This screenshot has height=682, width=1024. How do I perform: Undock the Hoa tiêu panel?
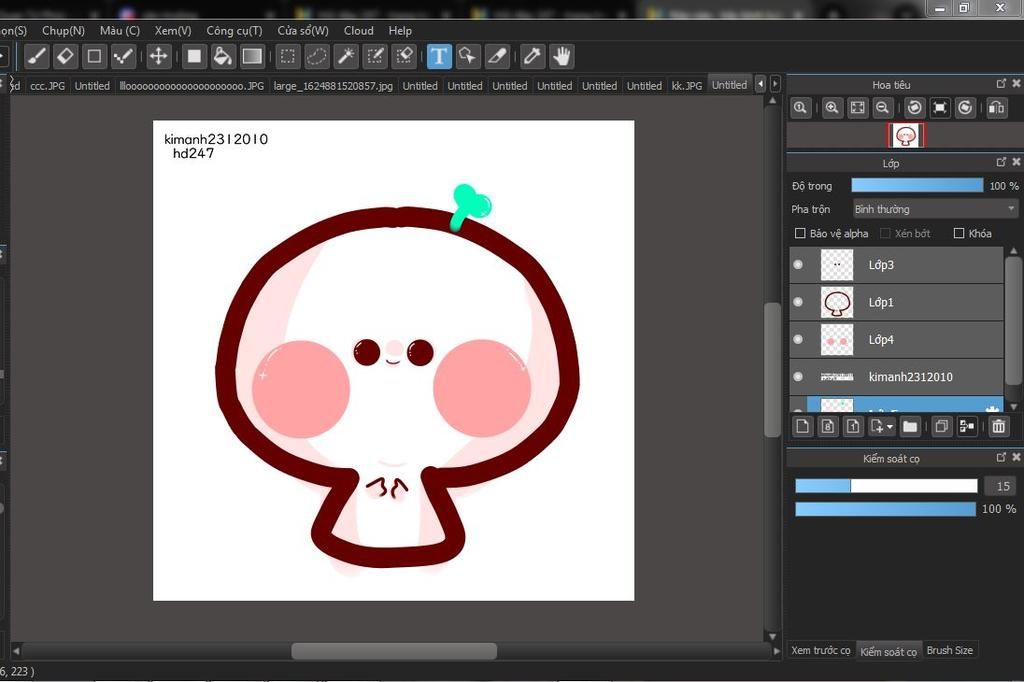(1001, 84)
